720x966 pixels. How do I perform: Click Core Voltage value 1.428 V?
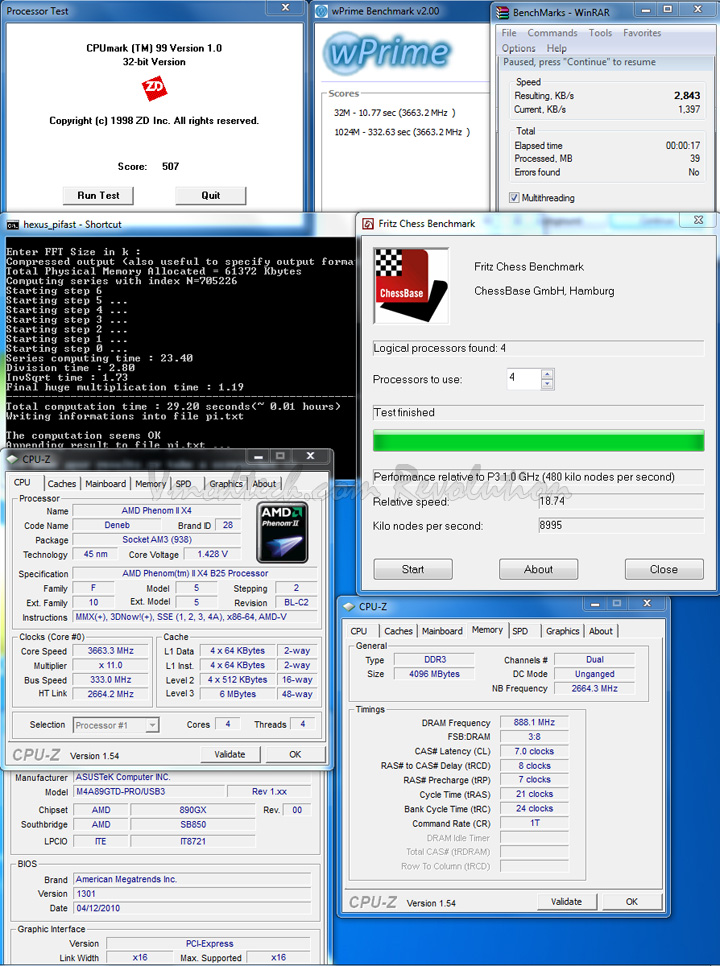click(x=212, y=554)
